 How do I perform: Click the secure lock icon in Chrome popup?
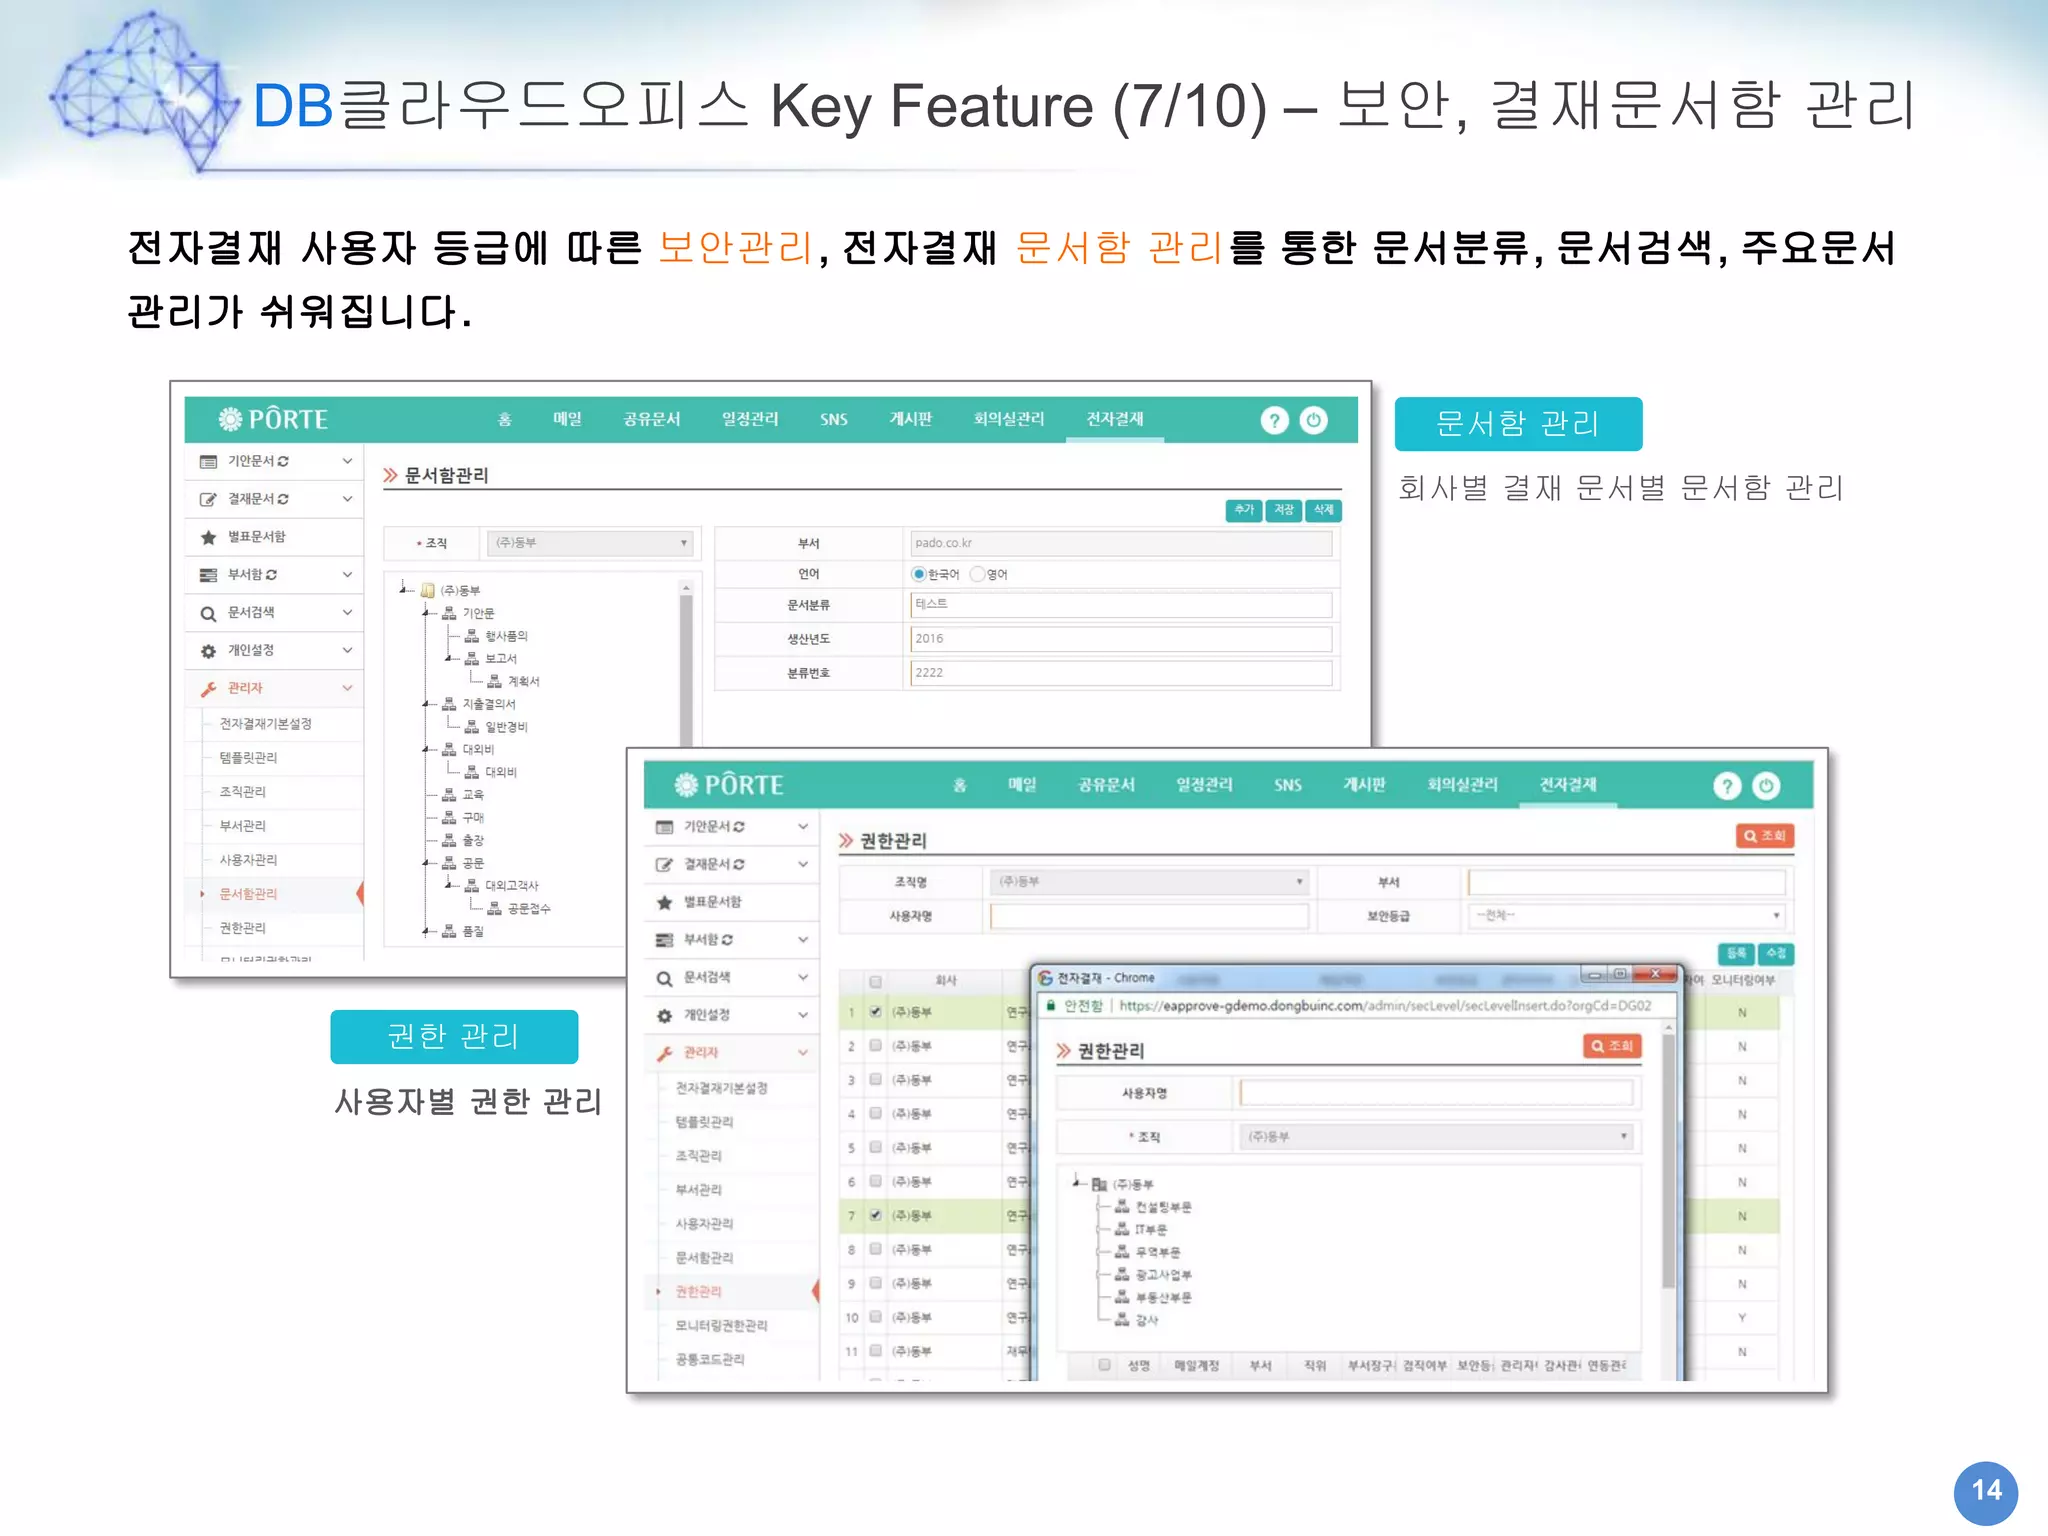tap(1051, 1006)
